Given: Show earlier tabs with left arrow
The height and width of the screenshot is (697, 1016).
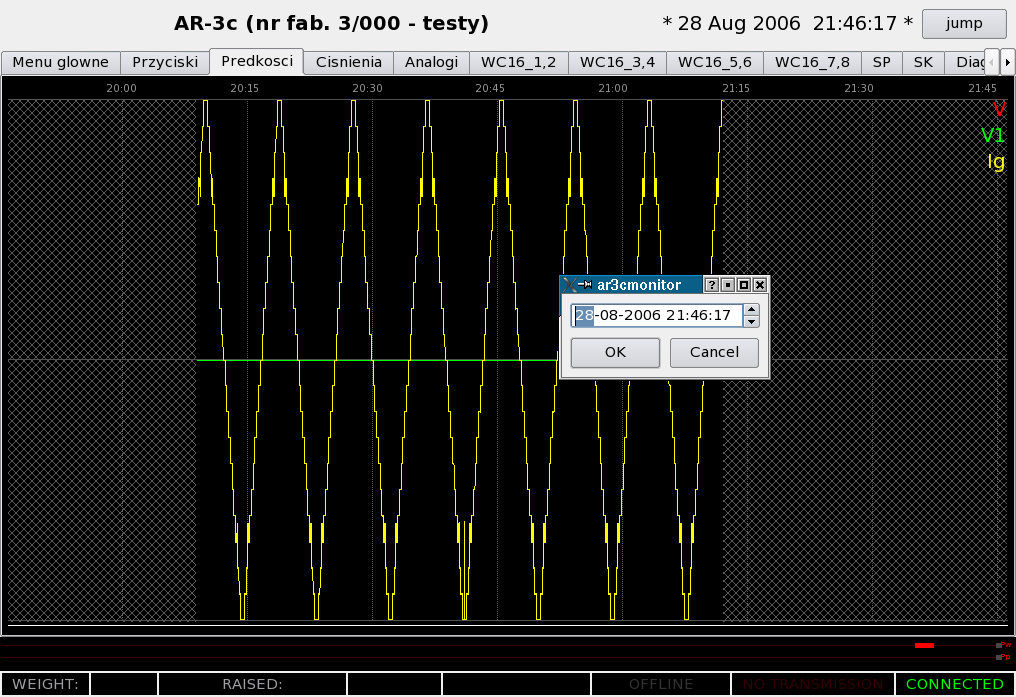Looking at the screenshot, I should (991, 62).
